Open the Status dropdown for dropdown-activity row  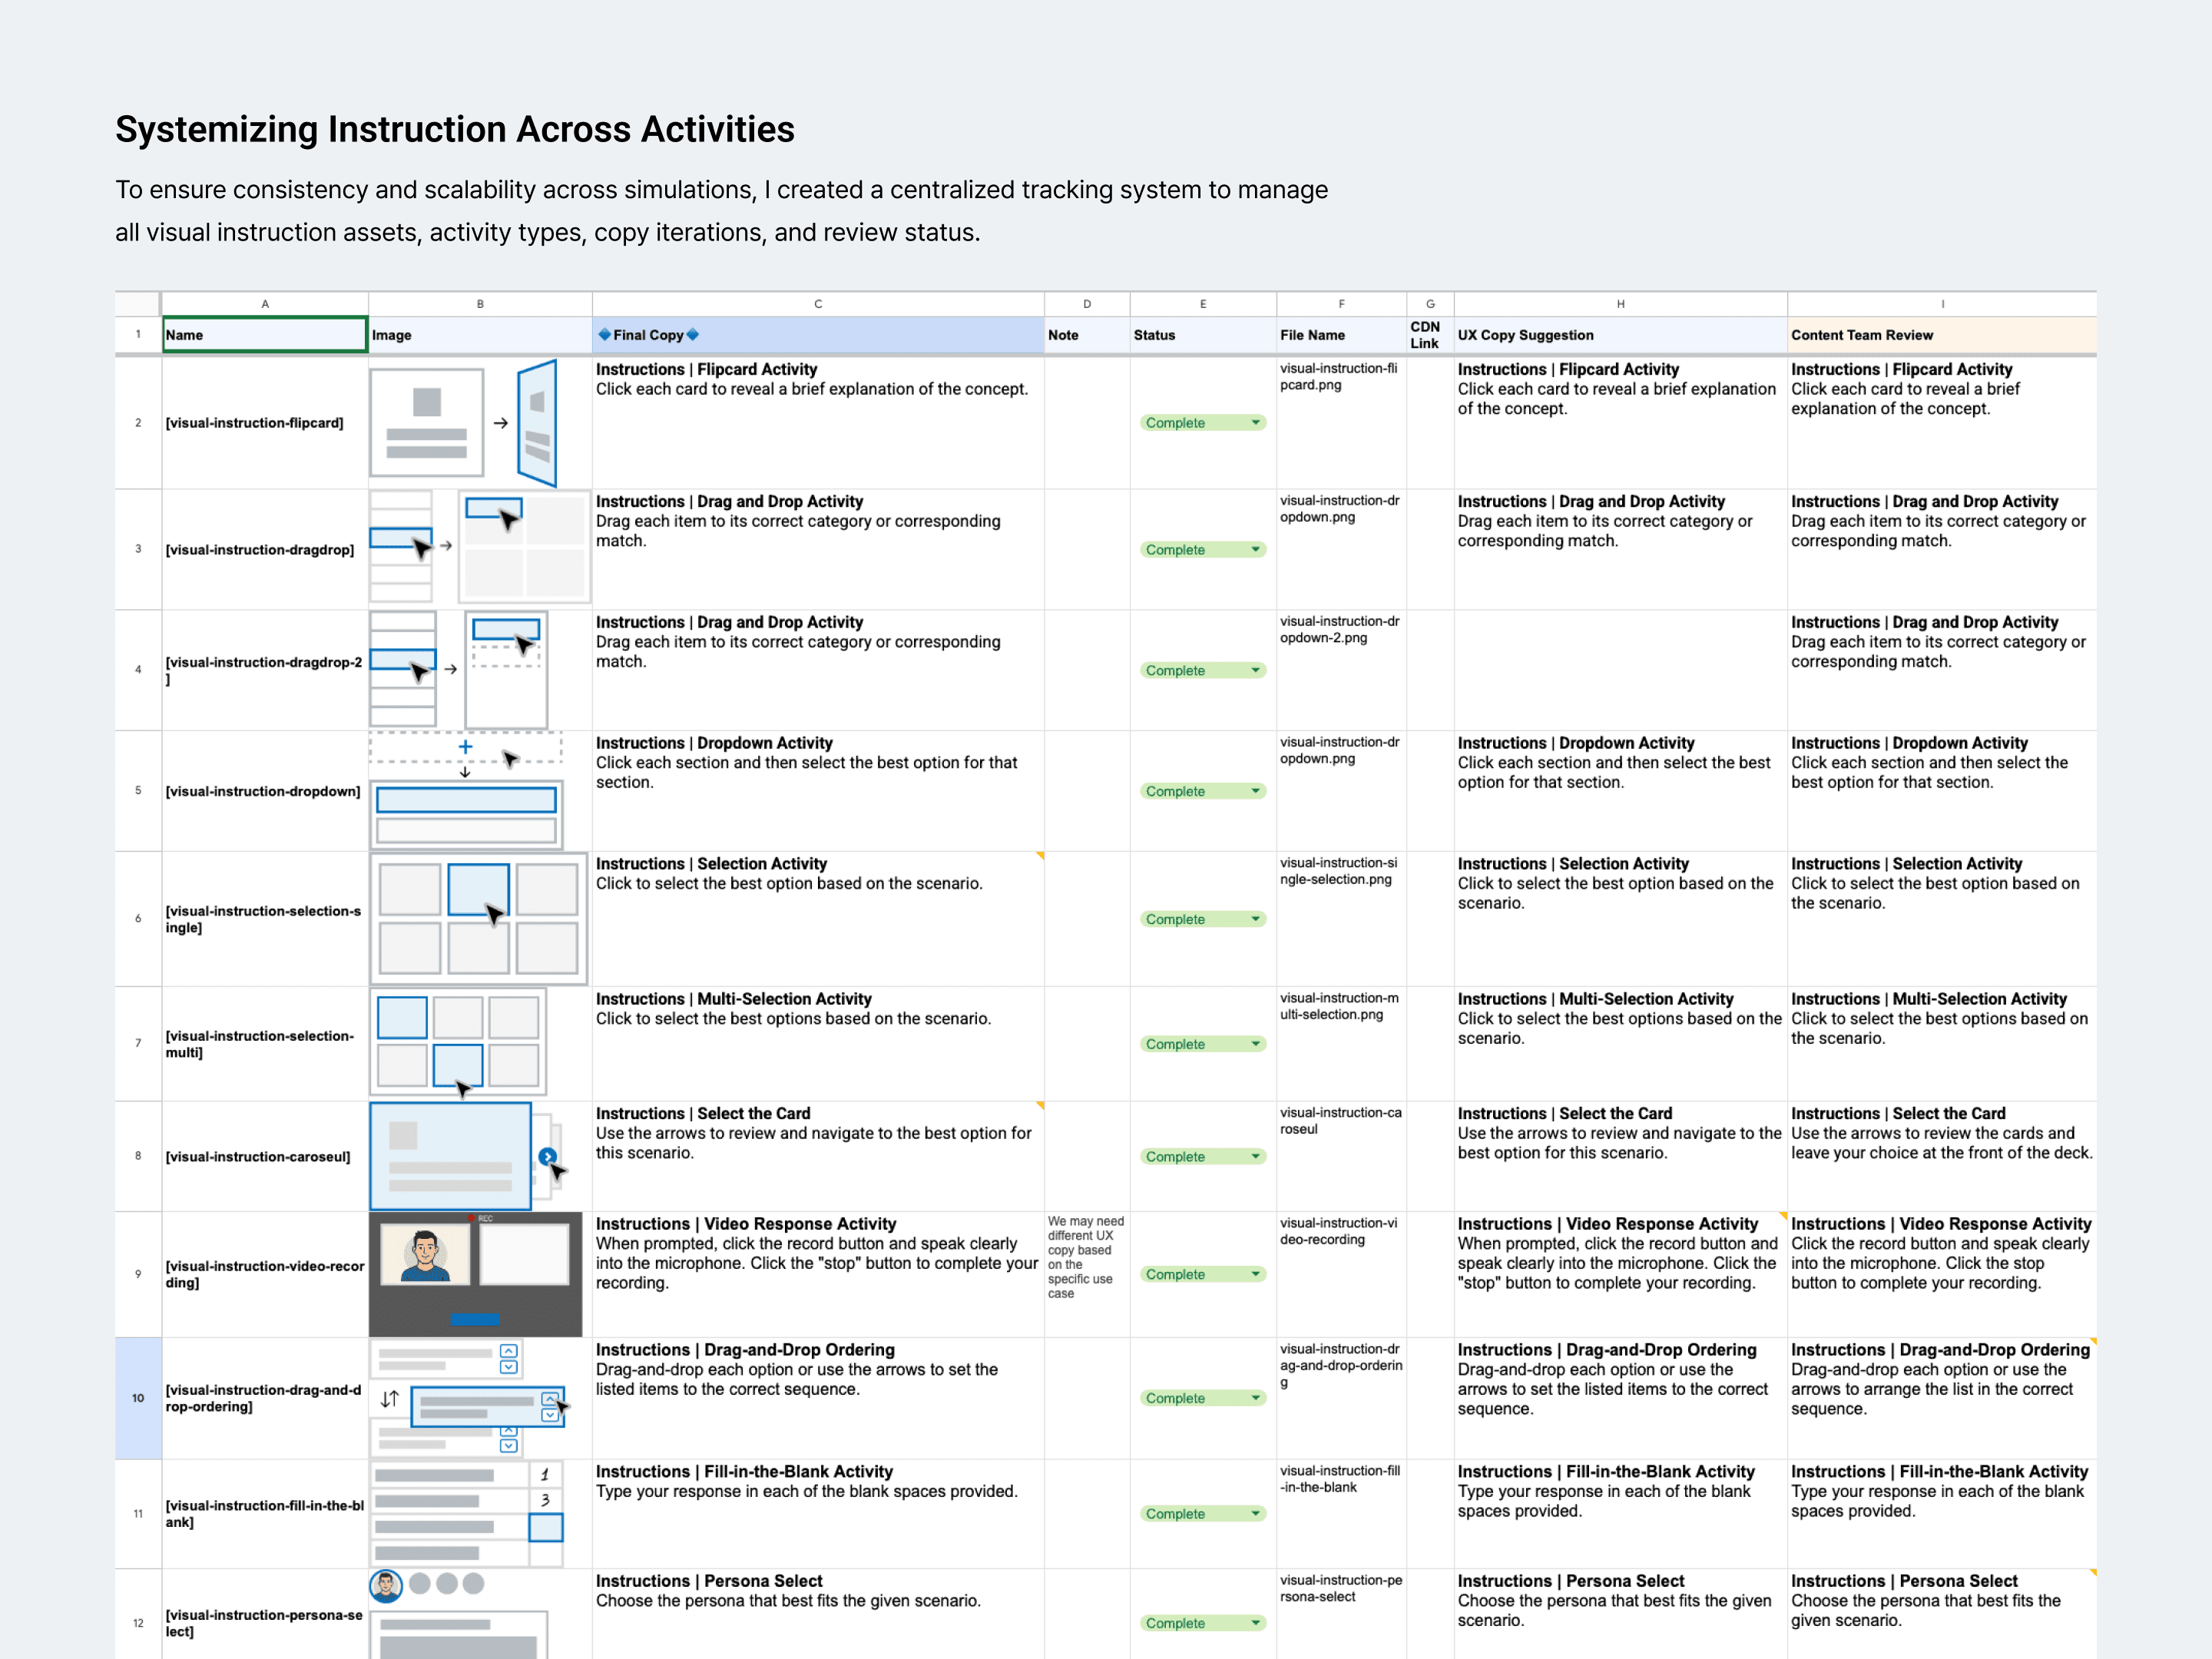click(x=1256, y=791)
